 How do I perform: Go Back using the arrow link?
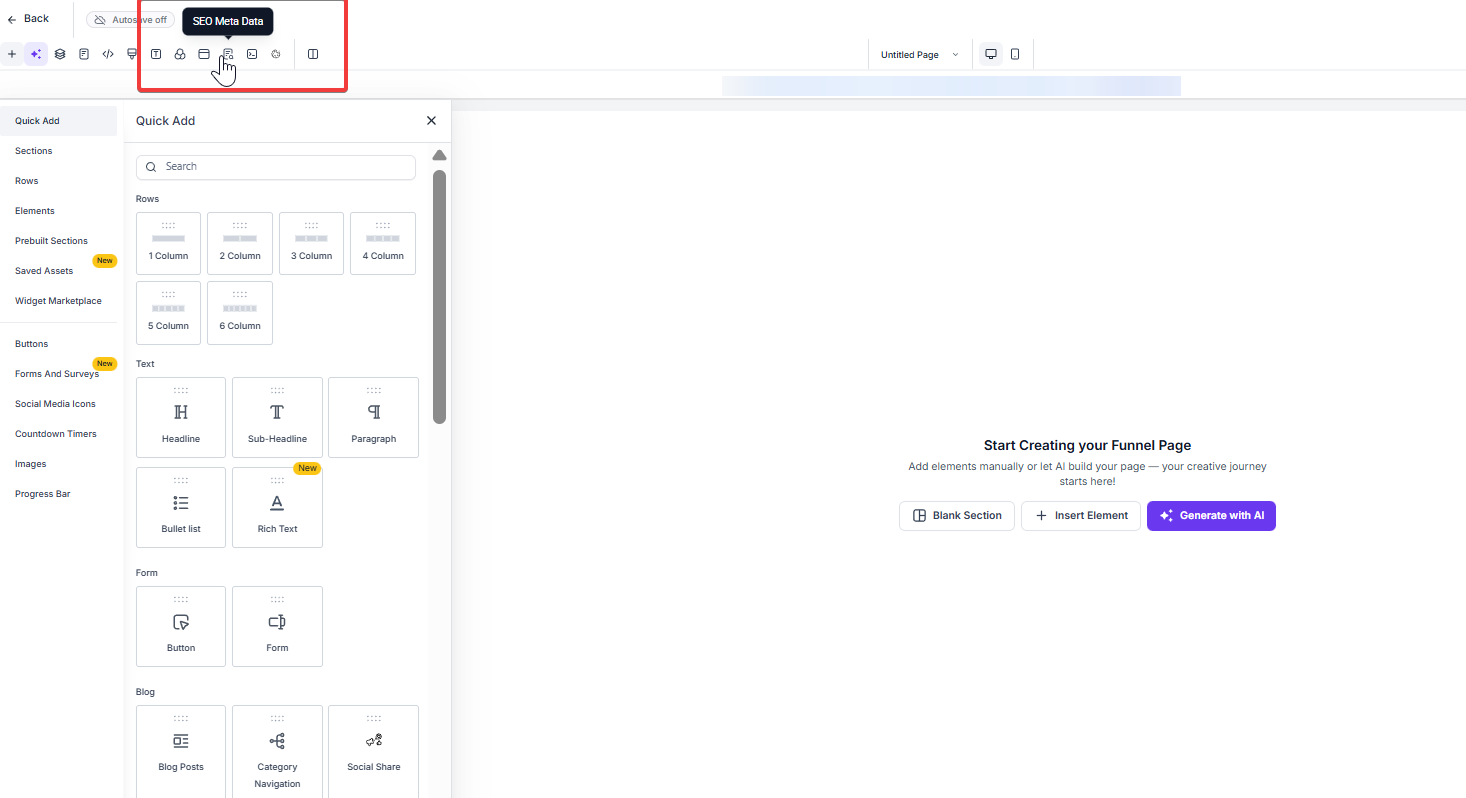click(28, 19)
